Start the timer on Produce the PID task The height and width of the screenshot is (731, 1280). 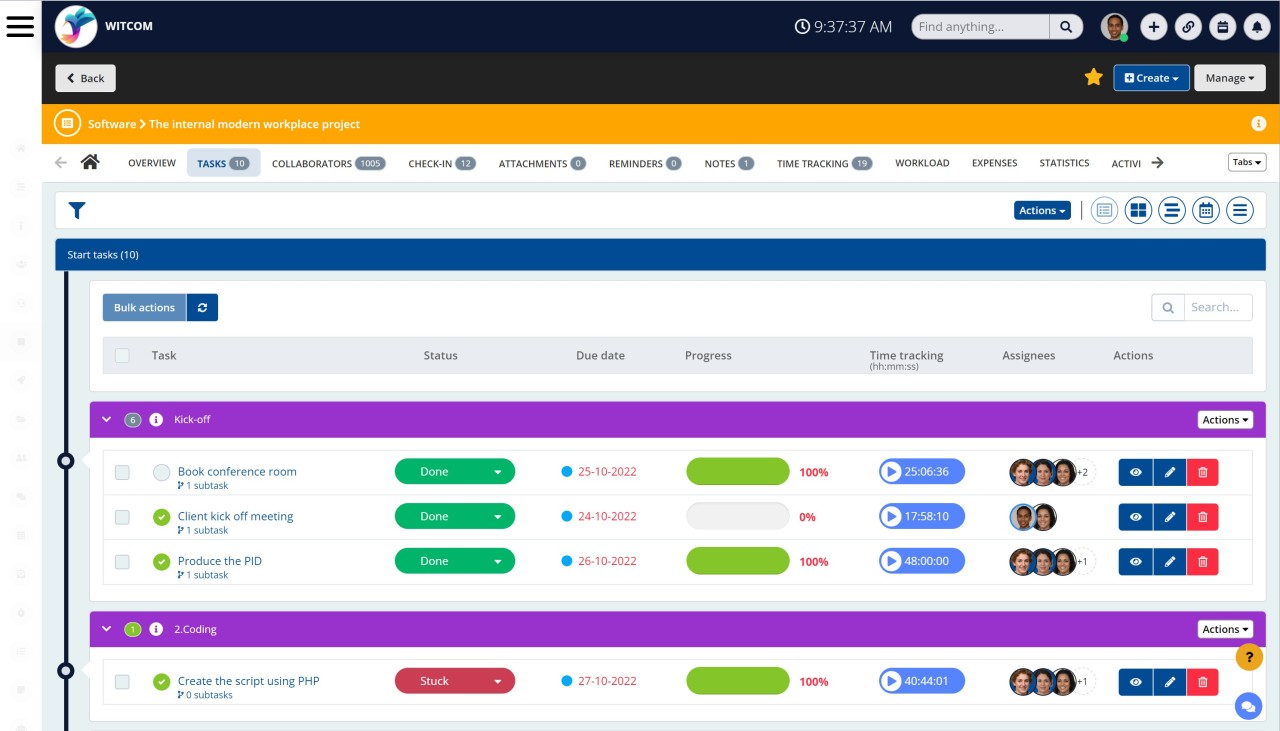891,561
